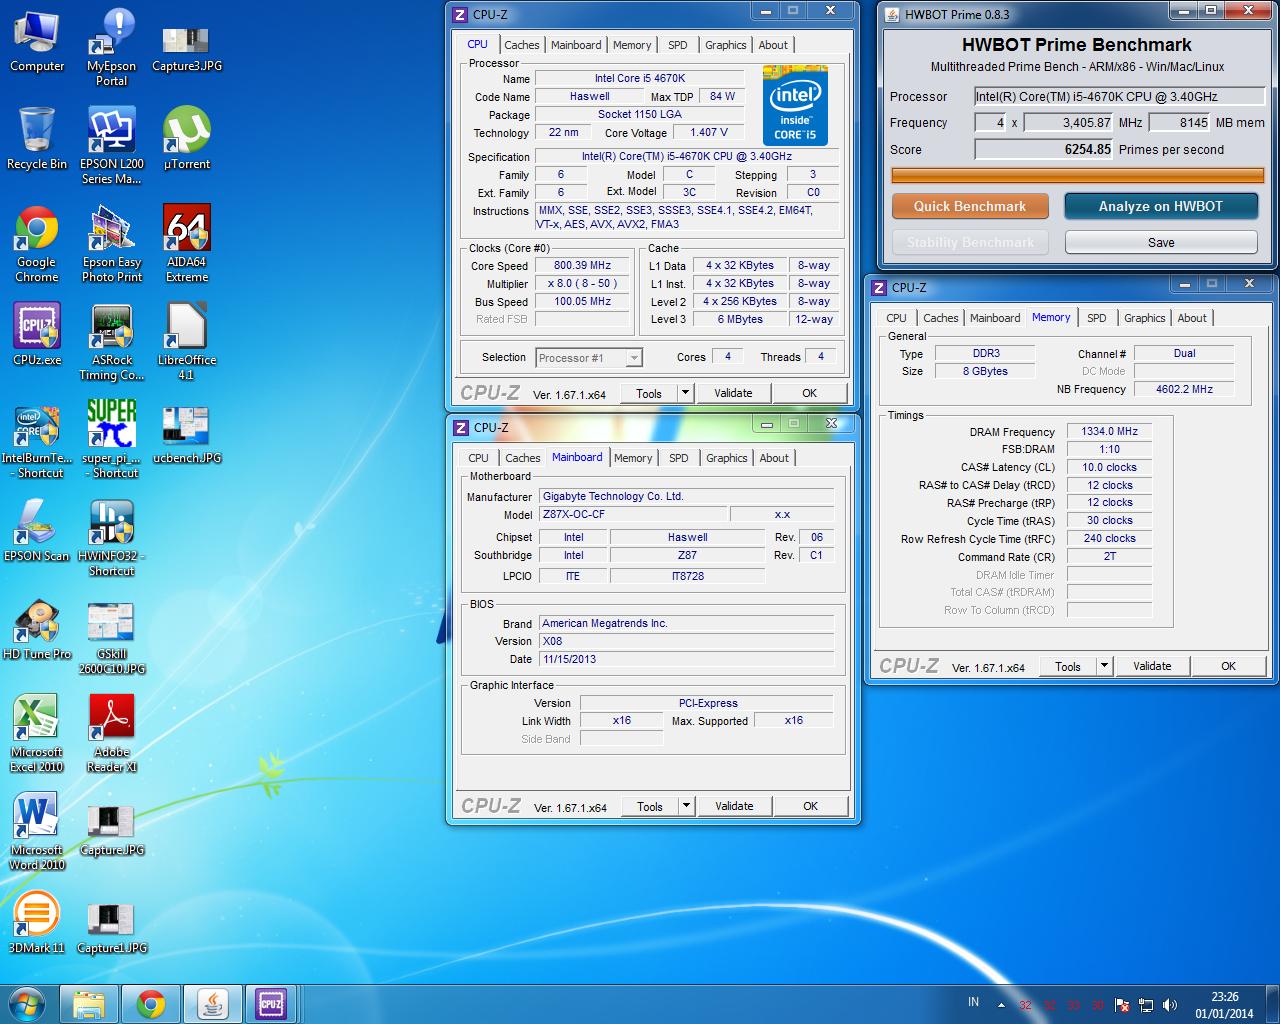Image resolution: width=1280 pixels, height=1024 pixels.
Task: Switch to CPU-Z in the taskbar
Action: [x=271, y=1004]
